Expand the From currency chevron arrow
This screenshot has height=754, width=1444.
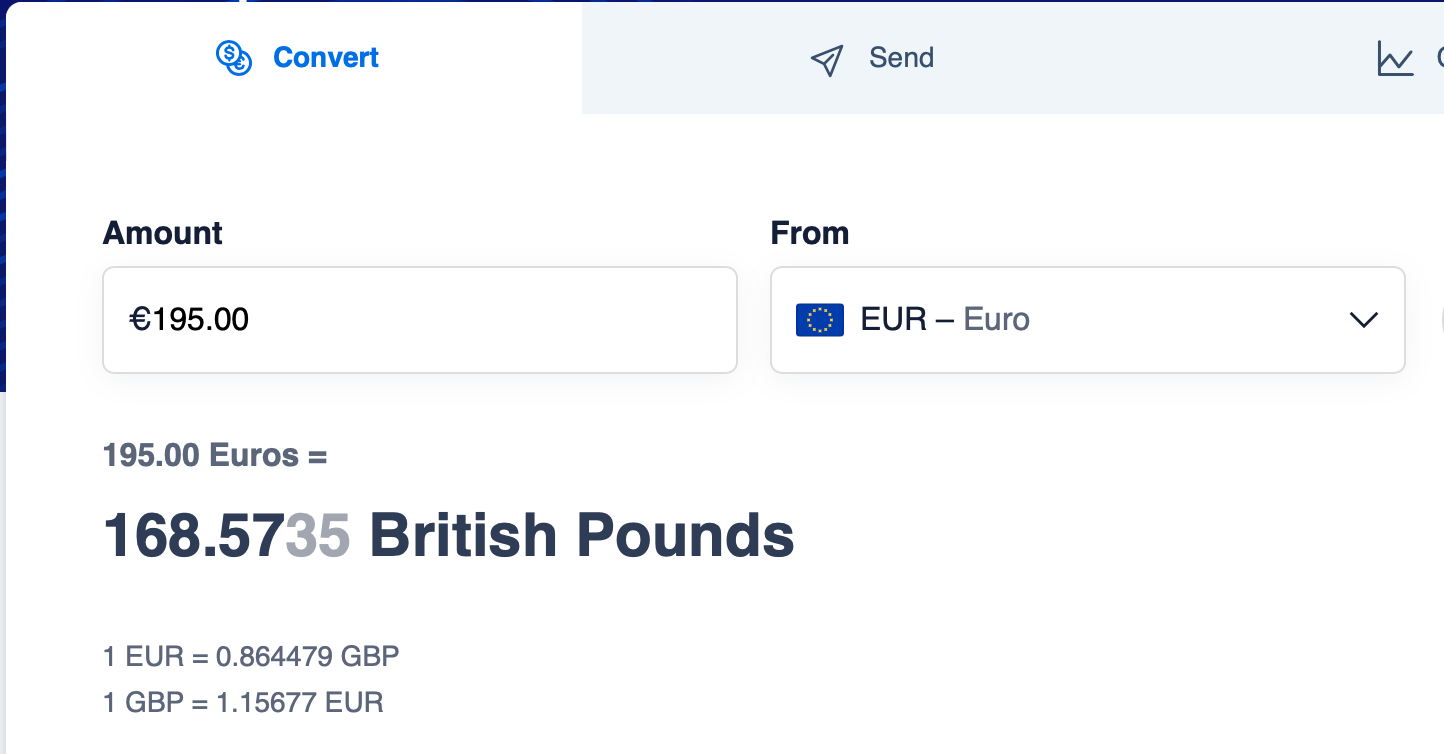1364,320
